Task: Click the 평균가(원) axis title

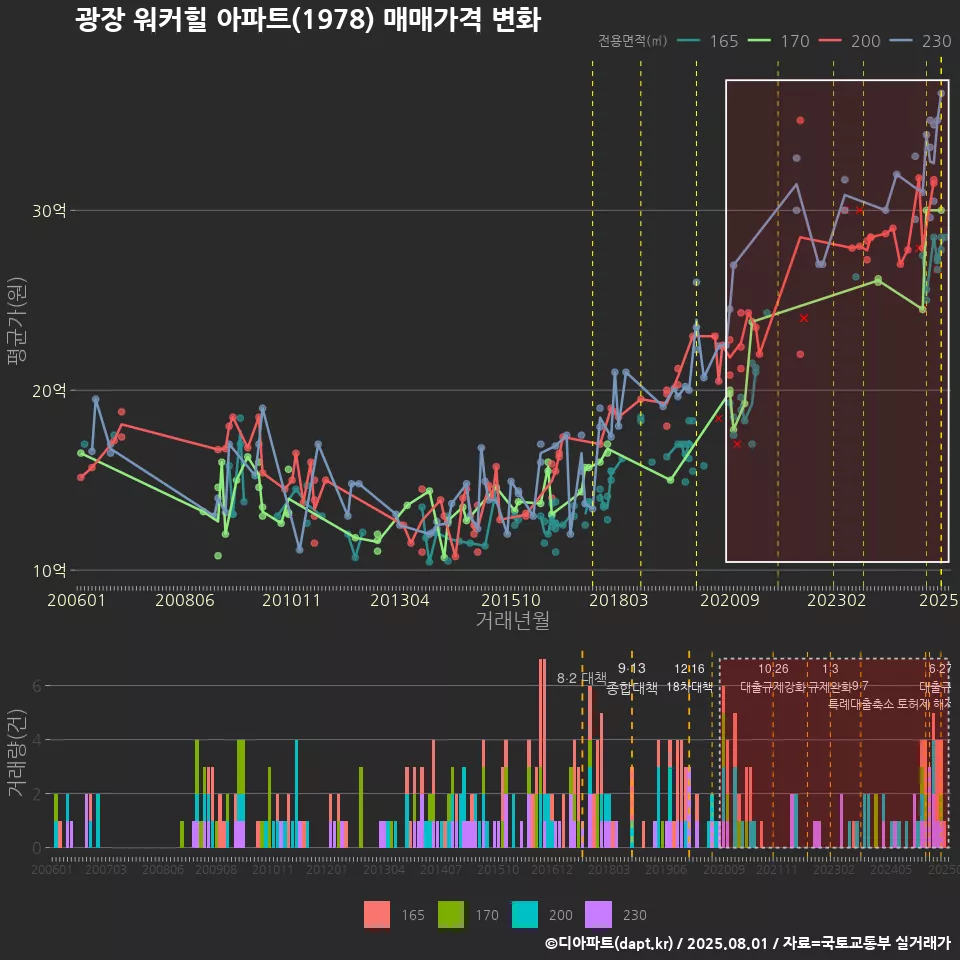Action: tap(17, 321)
